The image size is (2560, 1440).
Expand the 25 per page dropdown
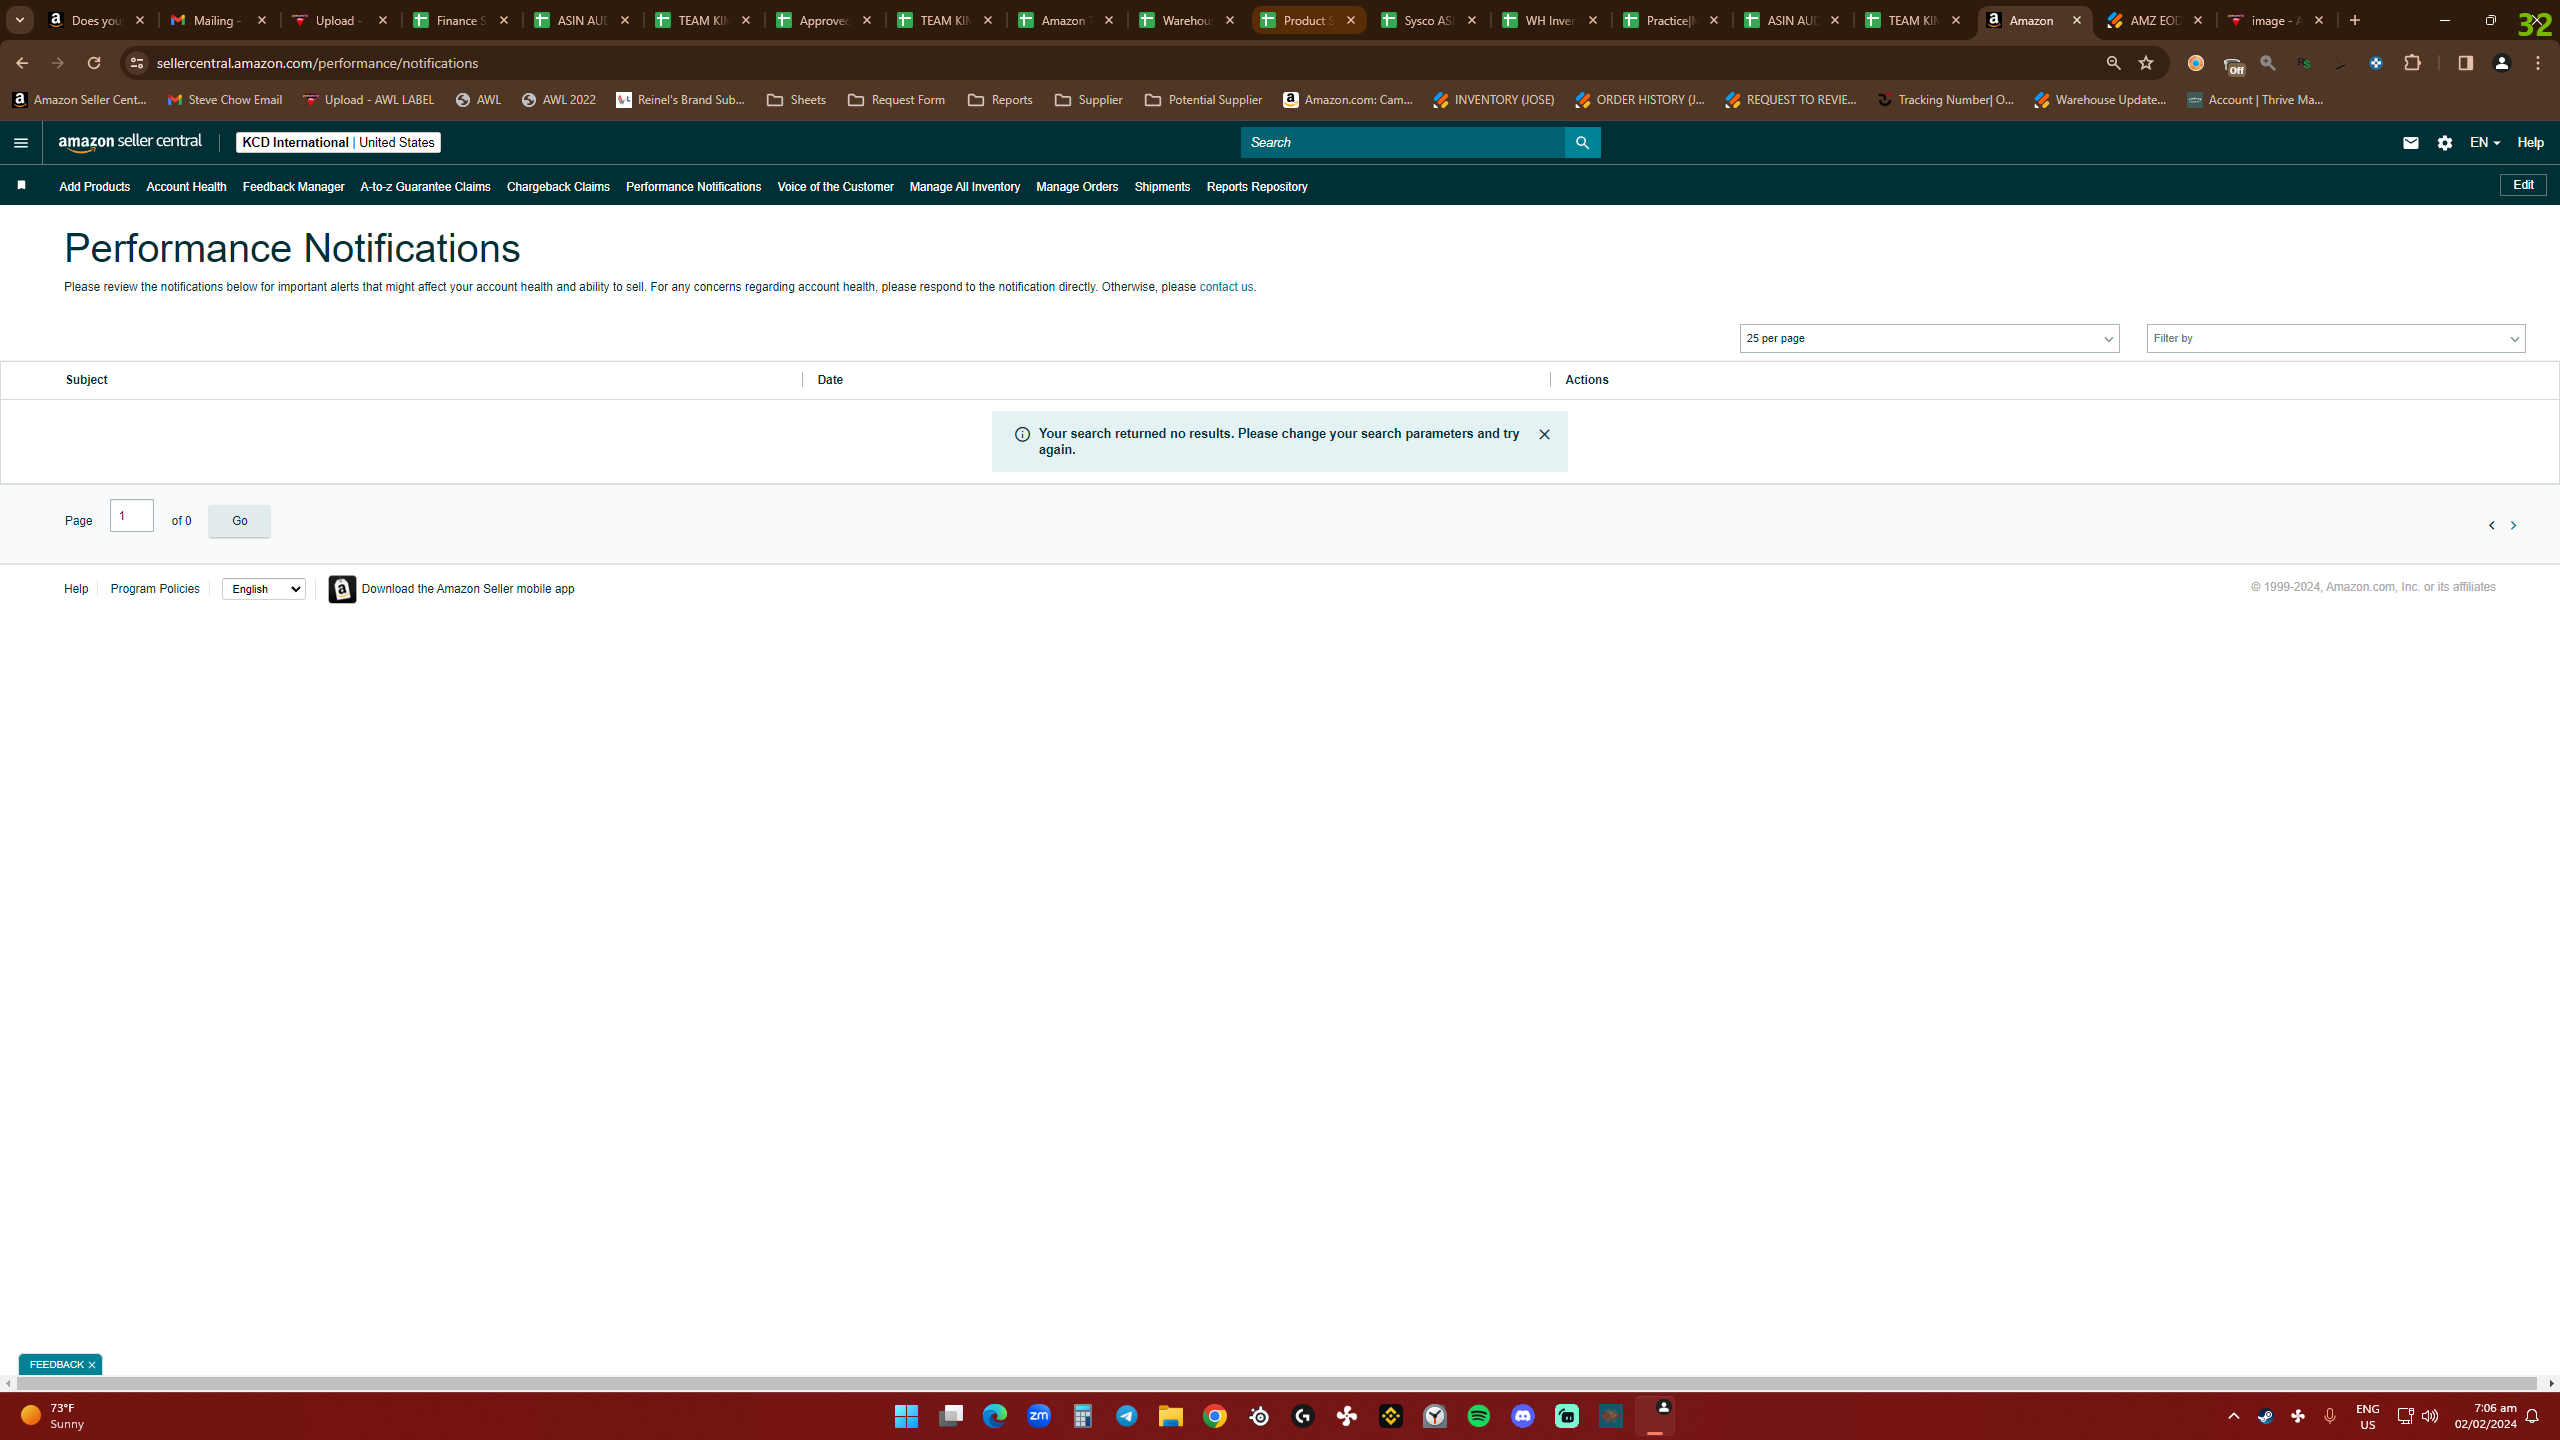pos(1929,339)
